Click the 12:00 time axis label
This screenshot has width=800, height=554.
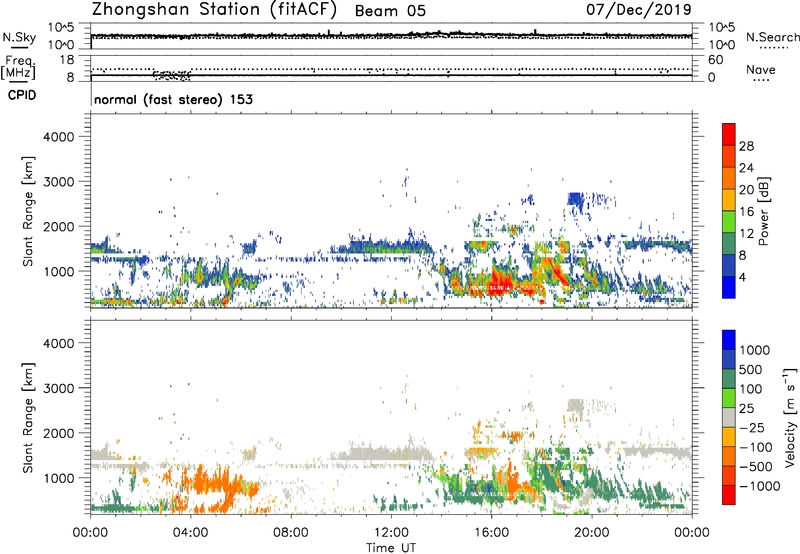pos(391,533)
